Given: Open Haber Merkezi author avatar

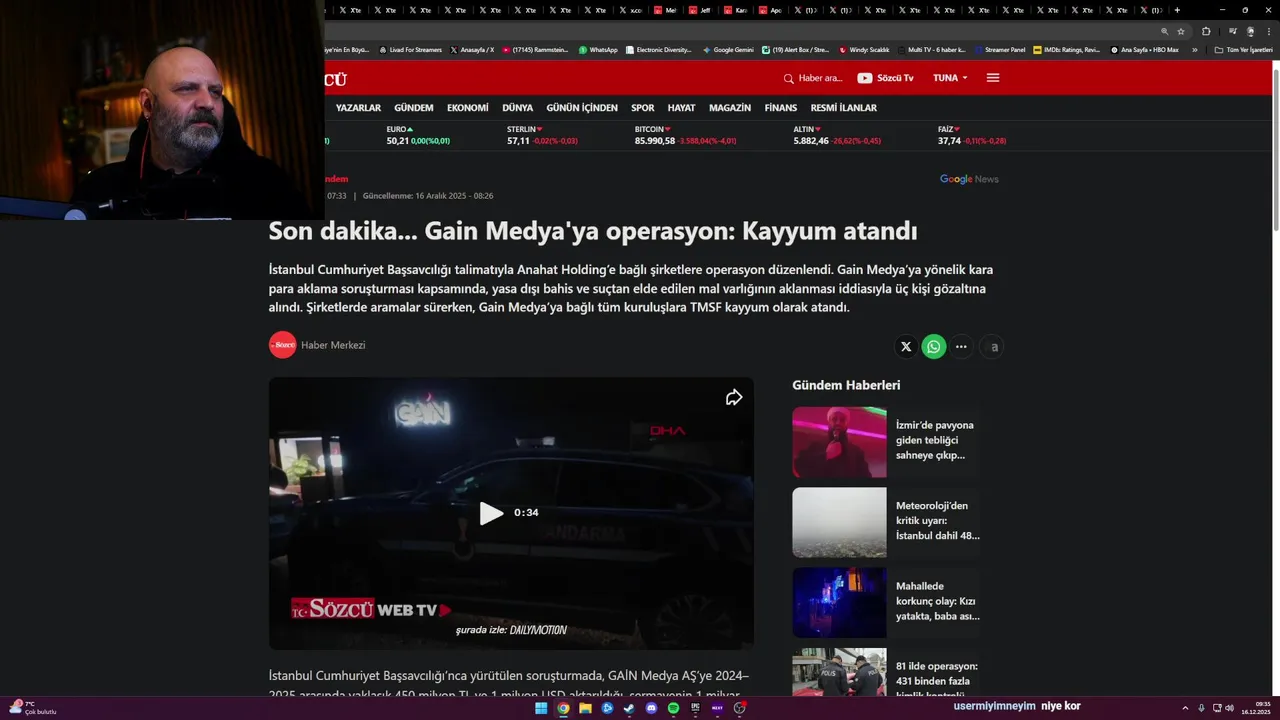Looking at the screenshot, I should tap(283, 345).
